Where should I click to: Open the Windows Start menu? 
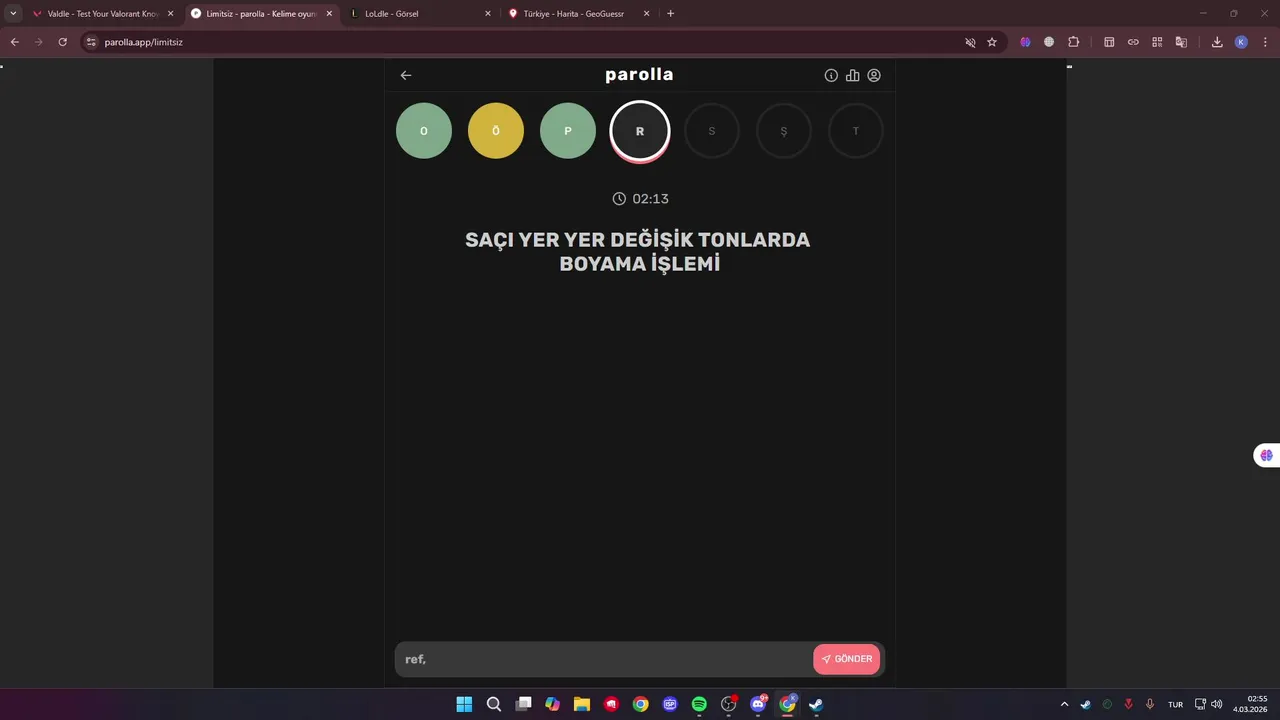click(464, 704)
